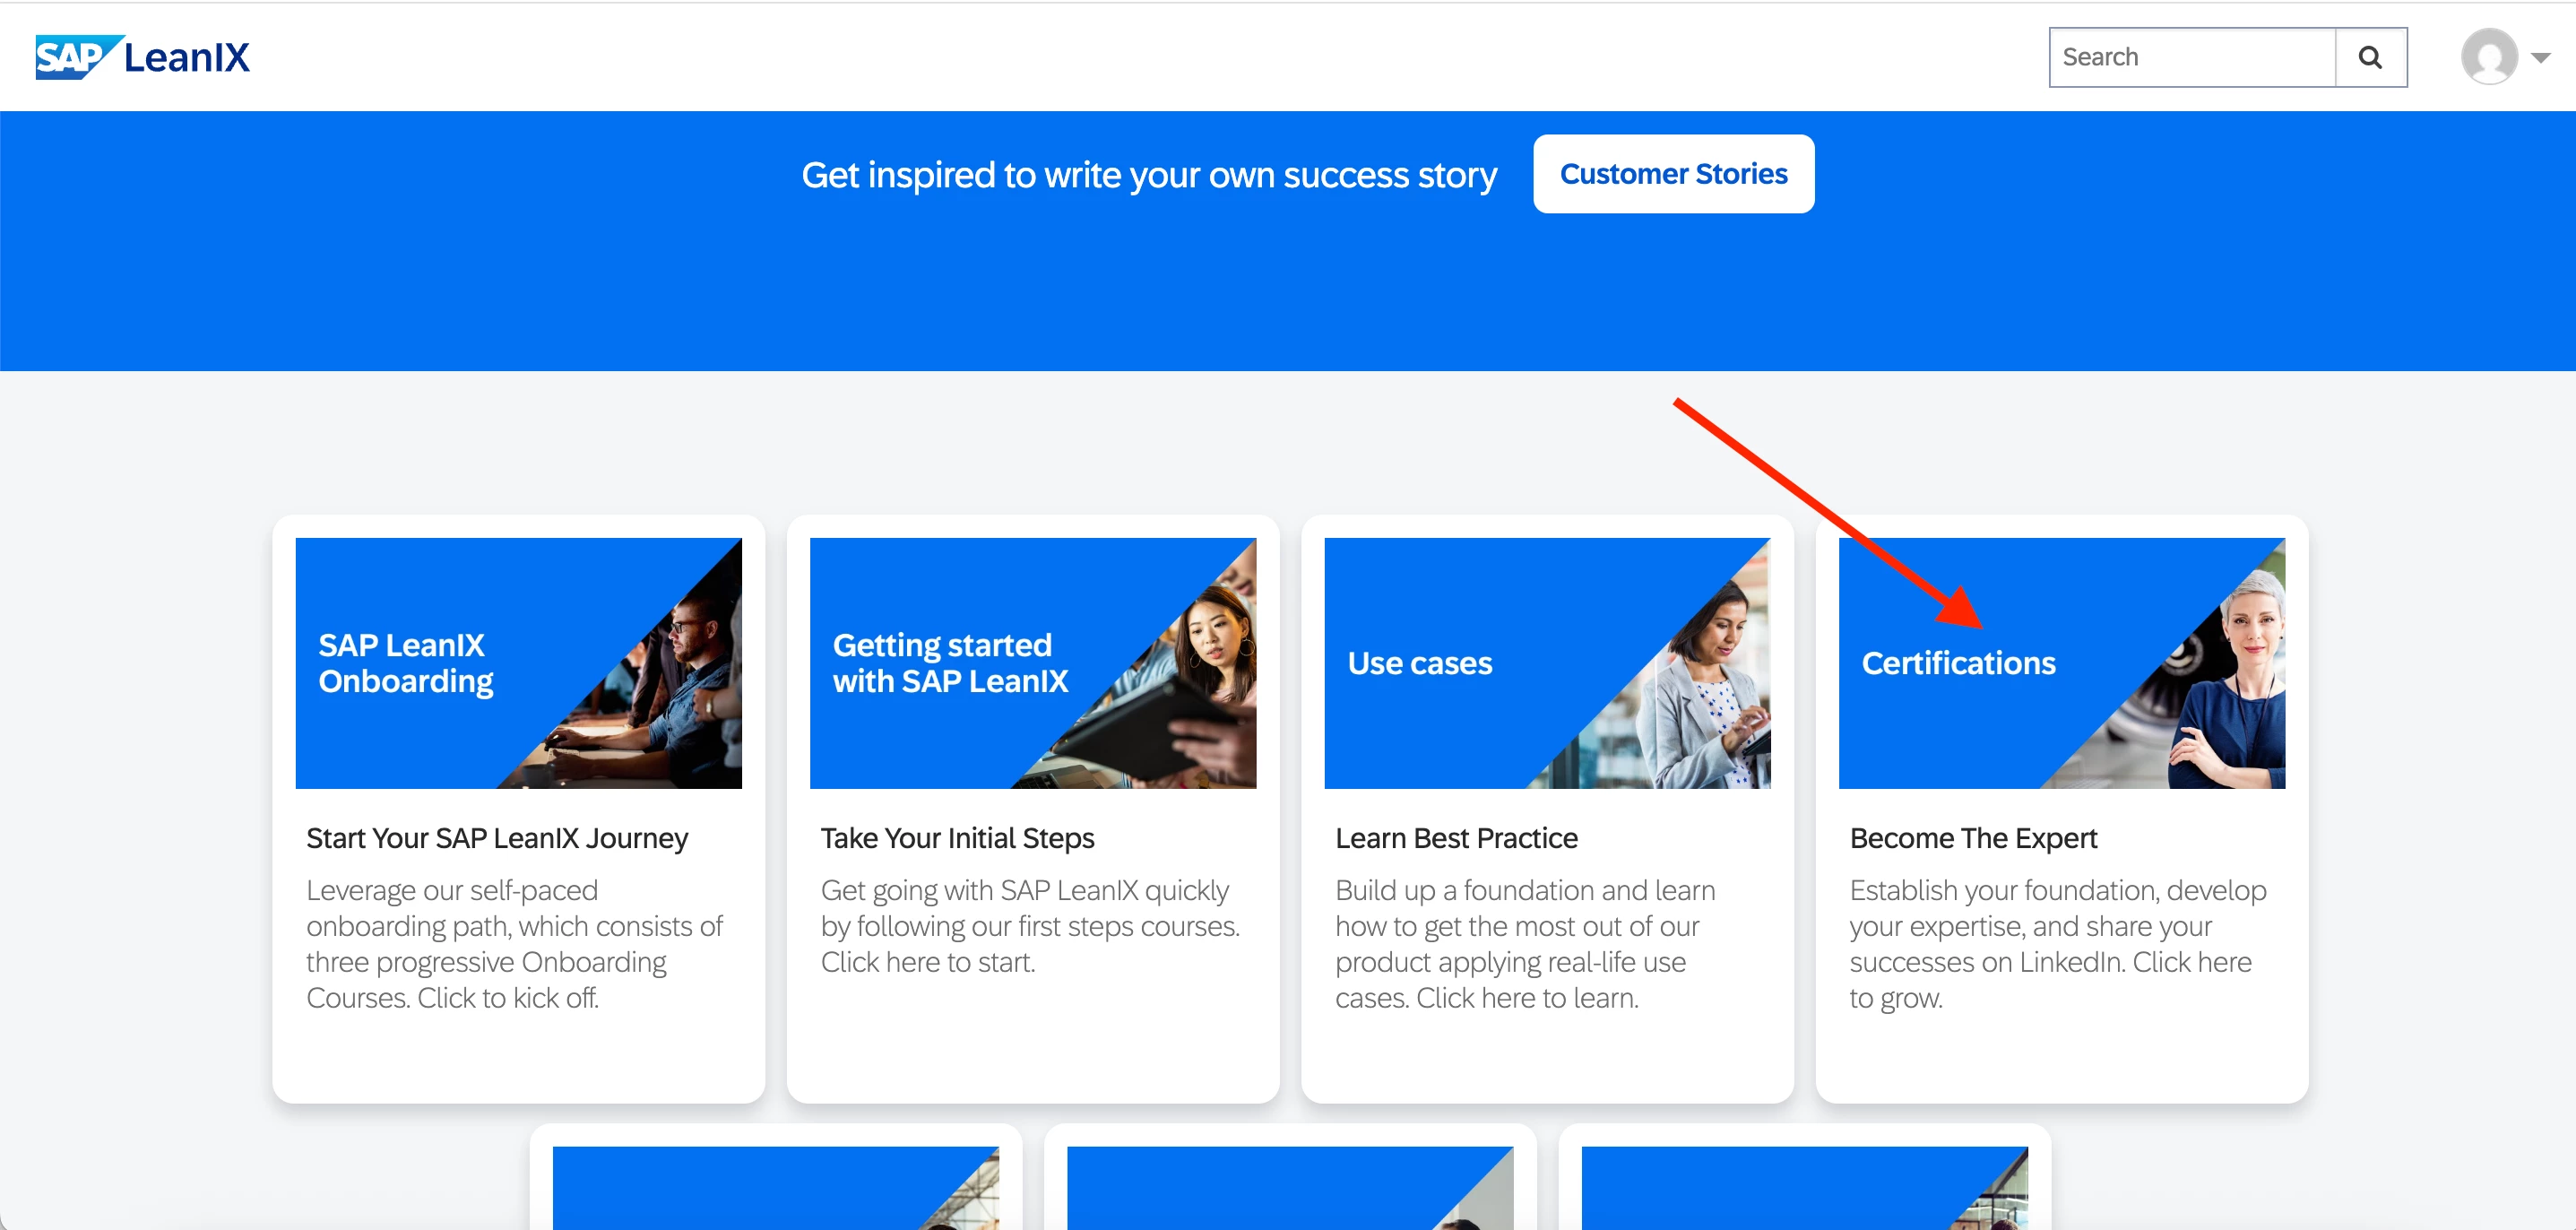Viewport: 2576px width, 1230px height.
Task: Open Getting started with SAP LeanIX thumbnail
Action: (1032, 663)
